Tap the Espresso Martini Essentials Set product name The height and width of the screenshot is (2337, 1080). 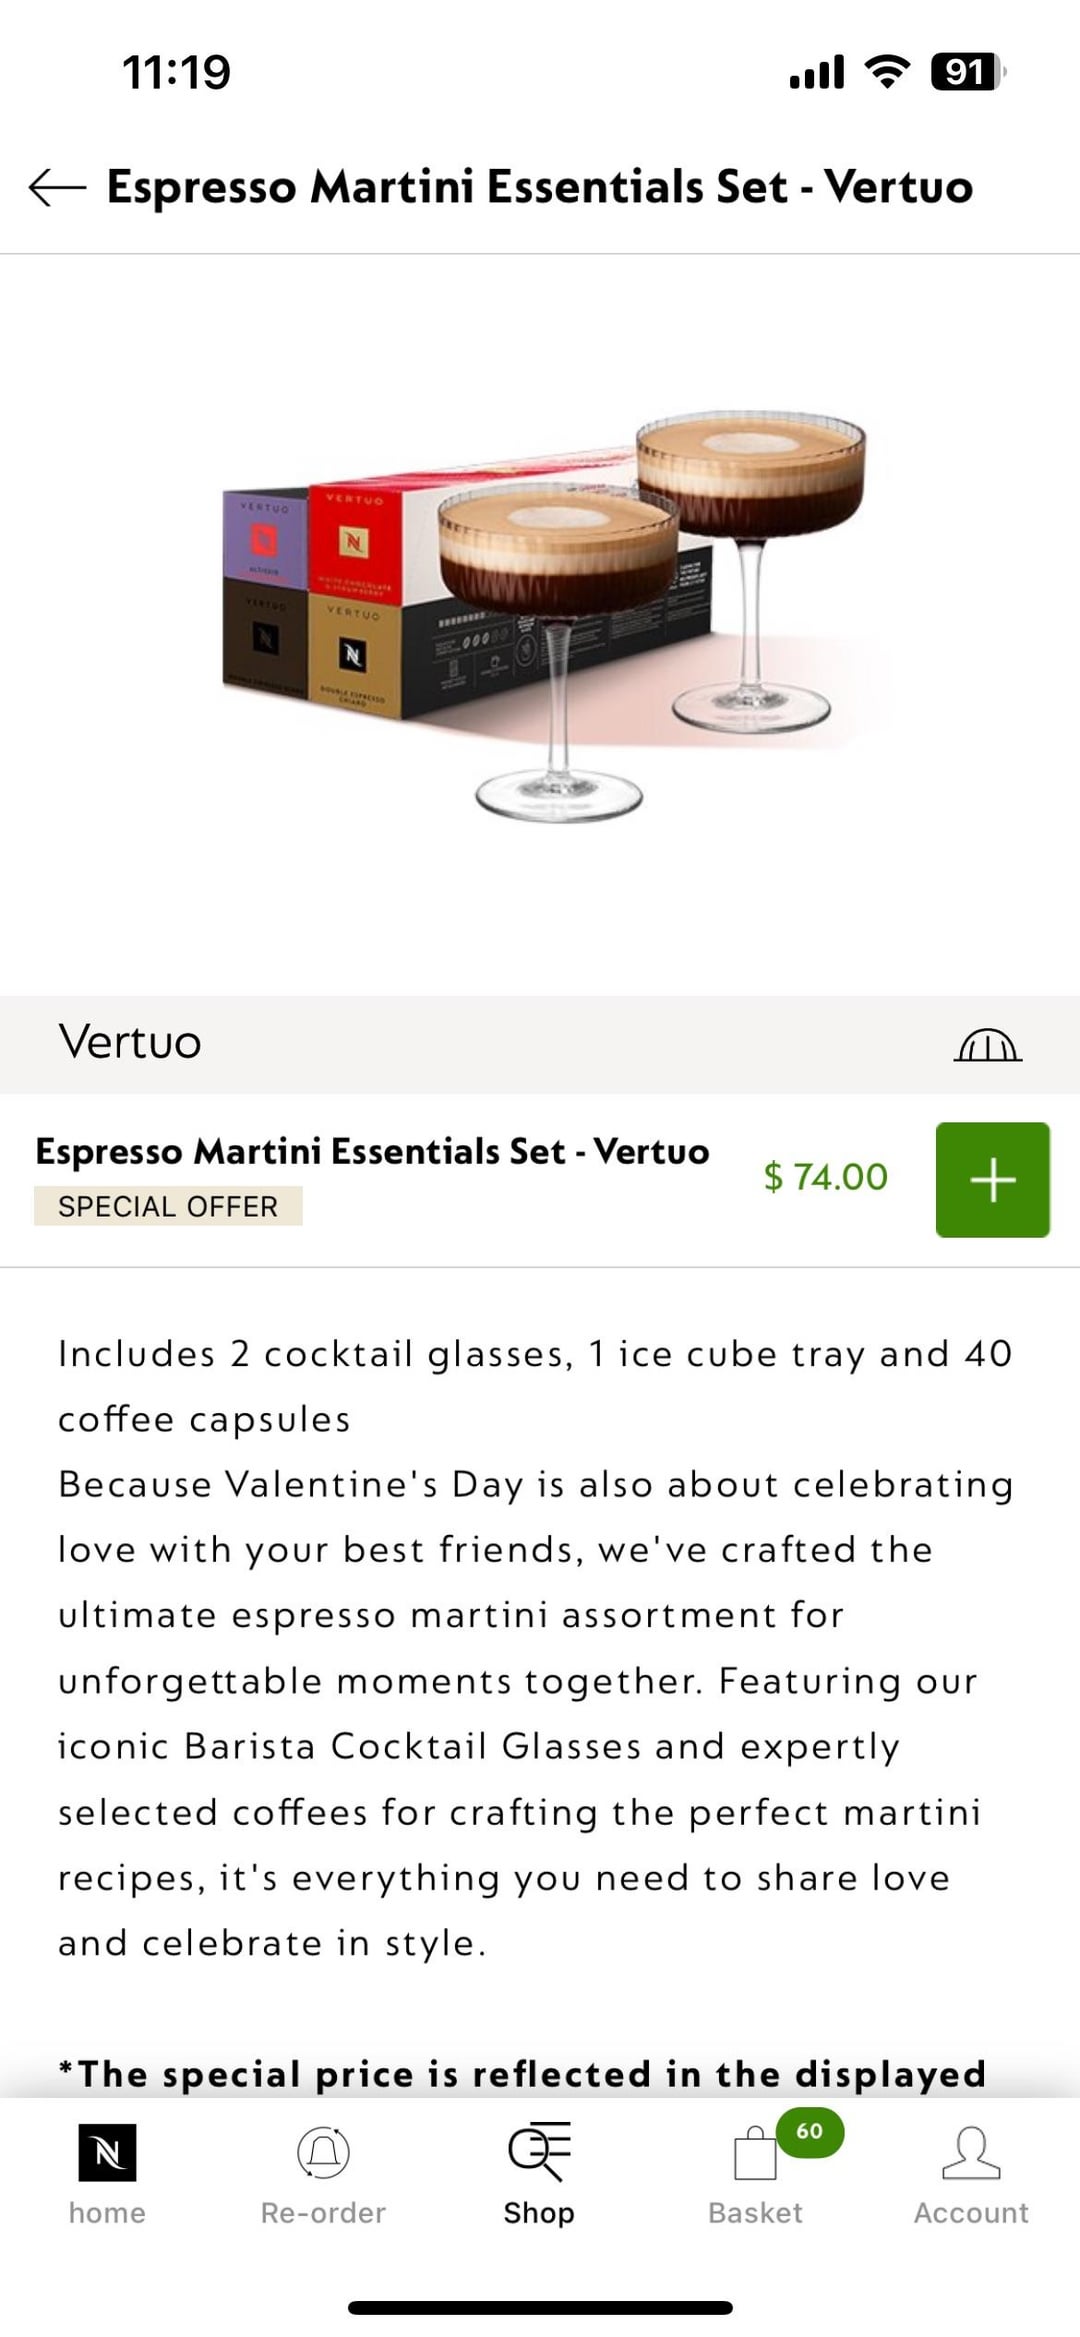(372, 1151)
